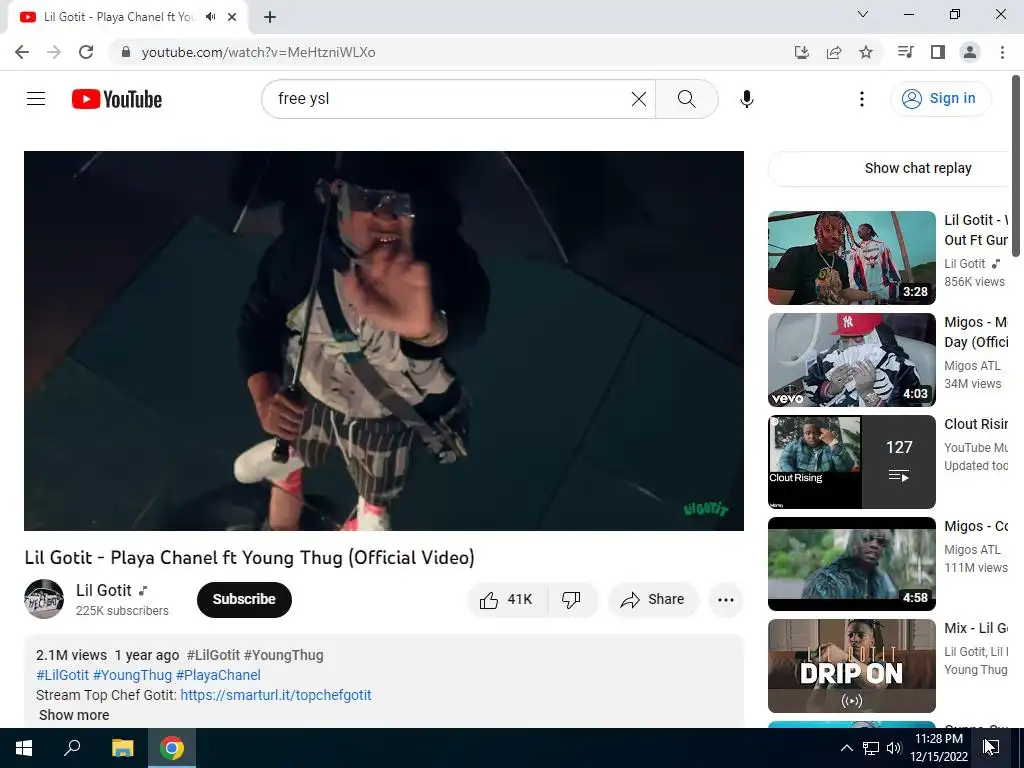Viewport: 1024px width, 768px height.
Task: Open Lil Gotit 3:28 video thumbnail
Action: click(852, 258)
